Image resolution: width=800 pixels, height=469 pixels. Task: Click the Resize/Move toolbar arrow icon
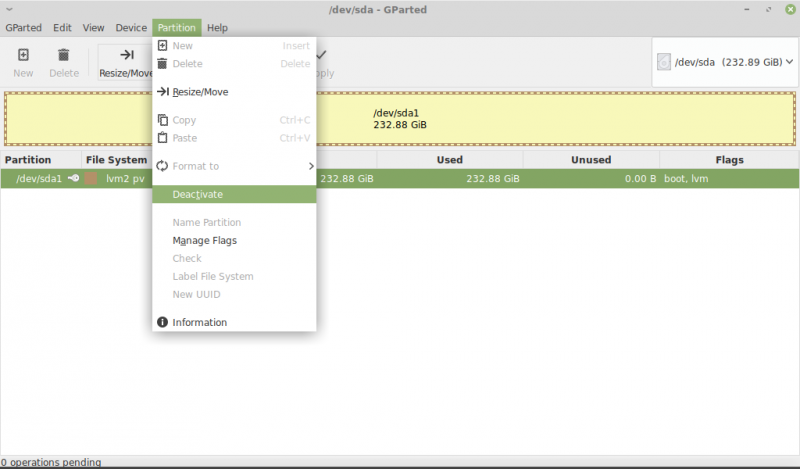pos(127,55)
